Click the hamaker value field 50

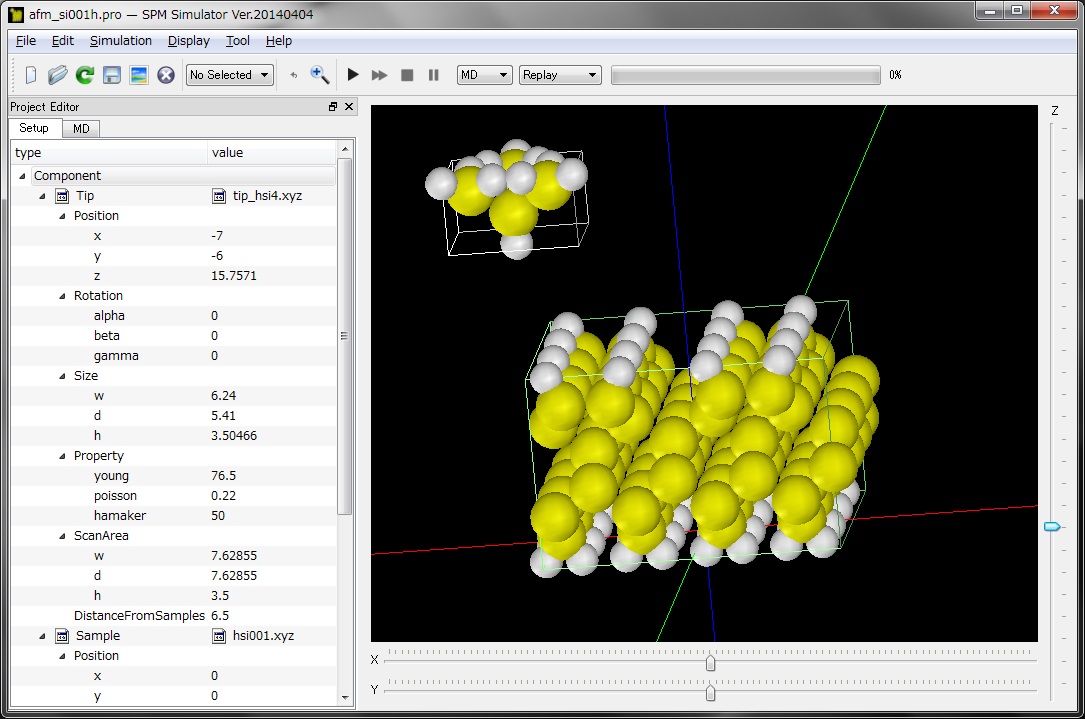[x=218, y=516]
